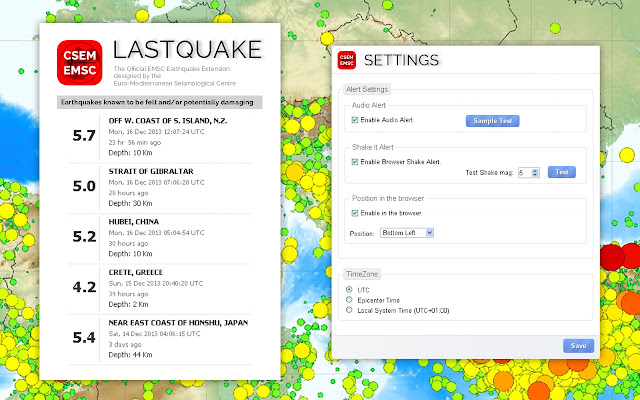This screenshot has height=400, width=640.
Task: Toggle the Enable in the browser checkbox
Action: tap(355, 213)
